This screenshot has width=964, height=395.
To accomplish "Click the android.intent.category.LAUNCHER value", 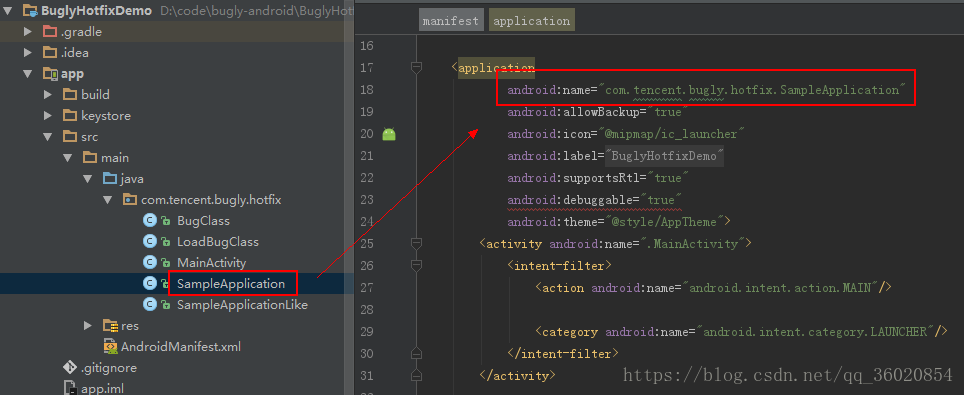I will click(815, 332).
